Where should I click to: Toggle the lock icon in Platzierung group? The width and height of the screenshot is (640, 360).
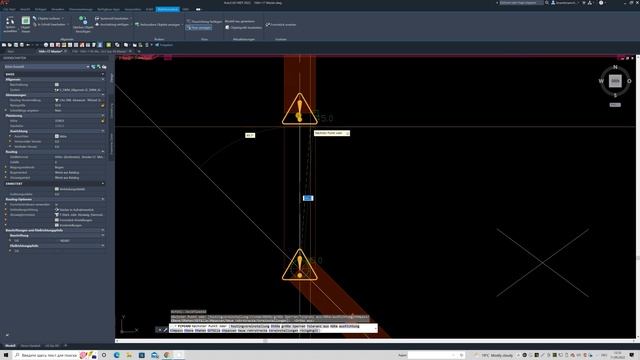(102, 121)
